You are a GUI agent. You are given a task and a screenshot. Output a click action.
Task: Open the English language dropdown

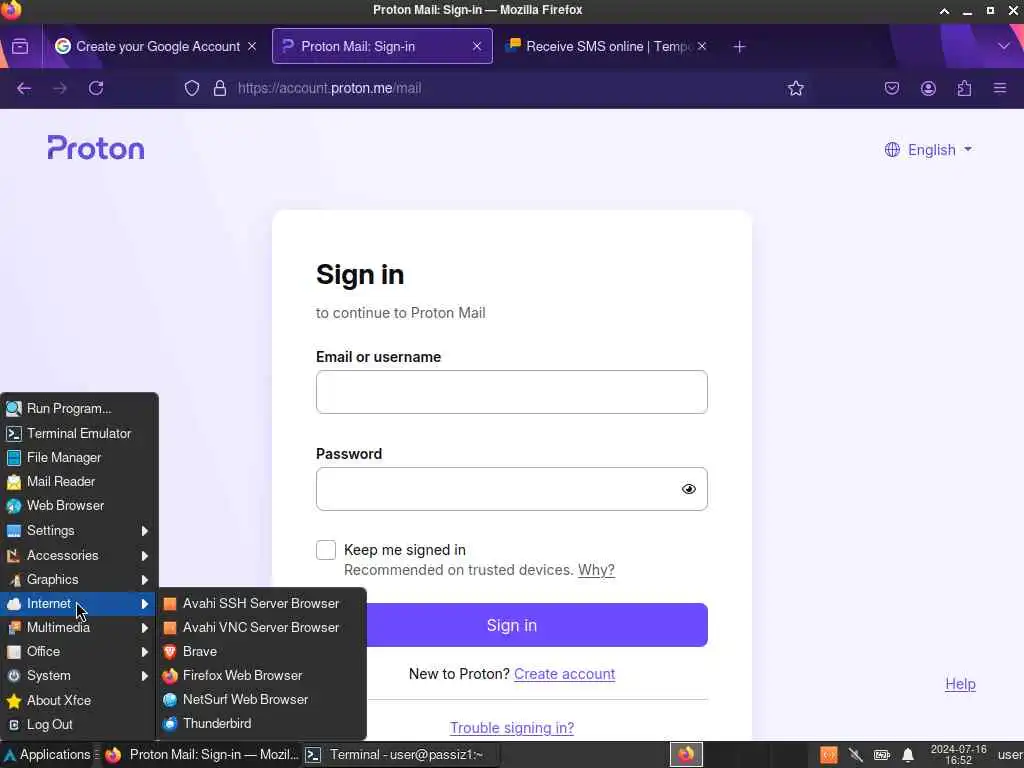point(928,150)
